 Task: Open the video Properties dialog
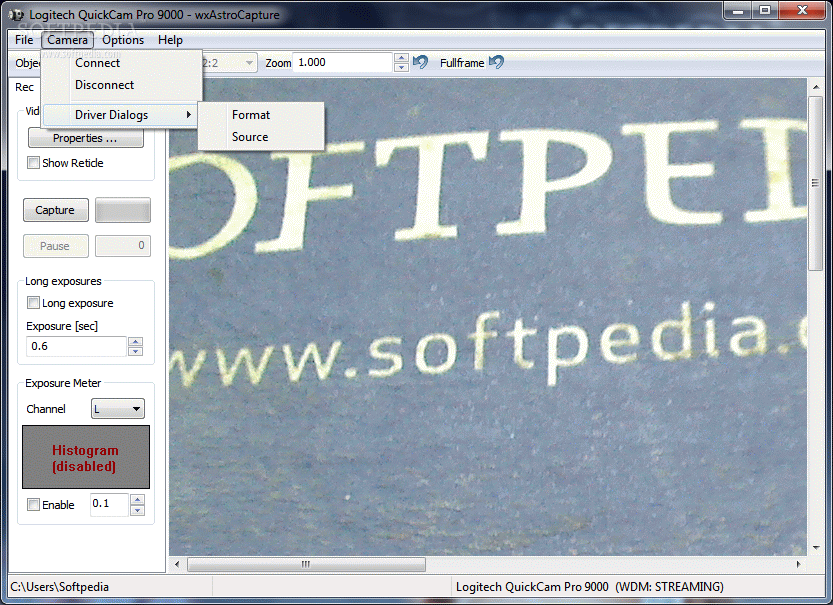pos(86,138)
